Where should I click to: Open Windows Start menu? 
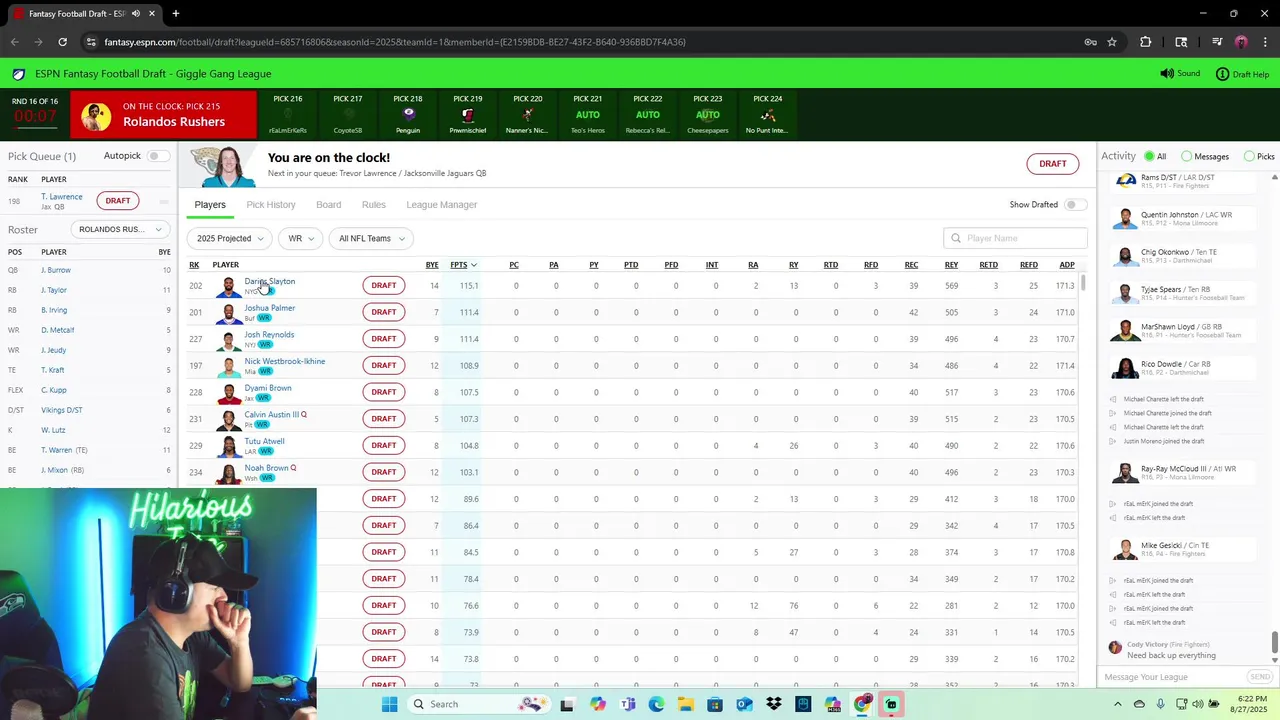tap(390, 704)
